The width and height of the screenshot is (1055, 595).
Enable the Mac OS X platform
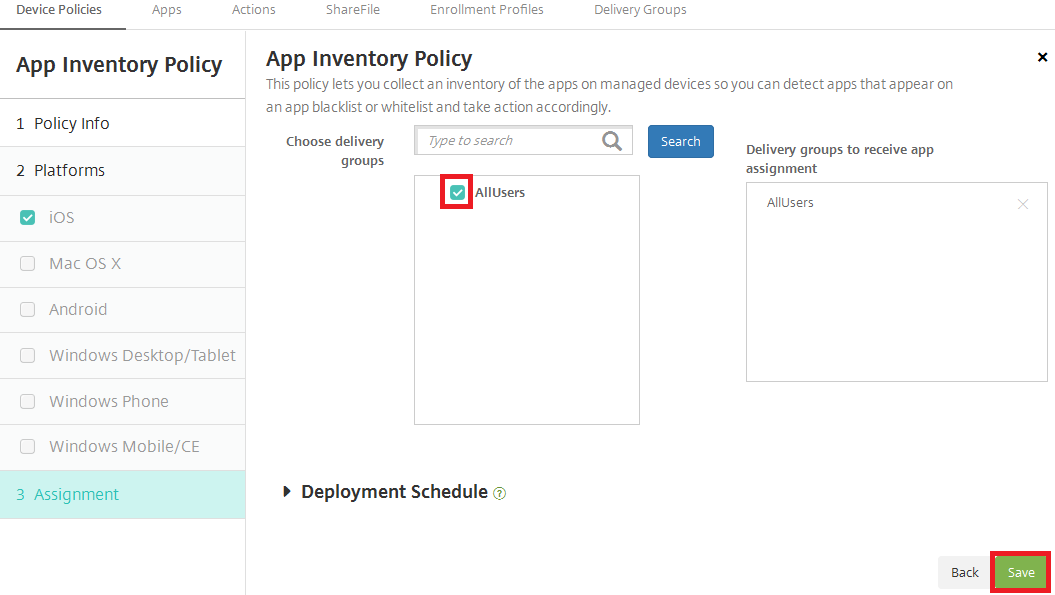[28, 264]
